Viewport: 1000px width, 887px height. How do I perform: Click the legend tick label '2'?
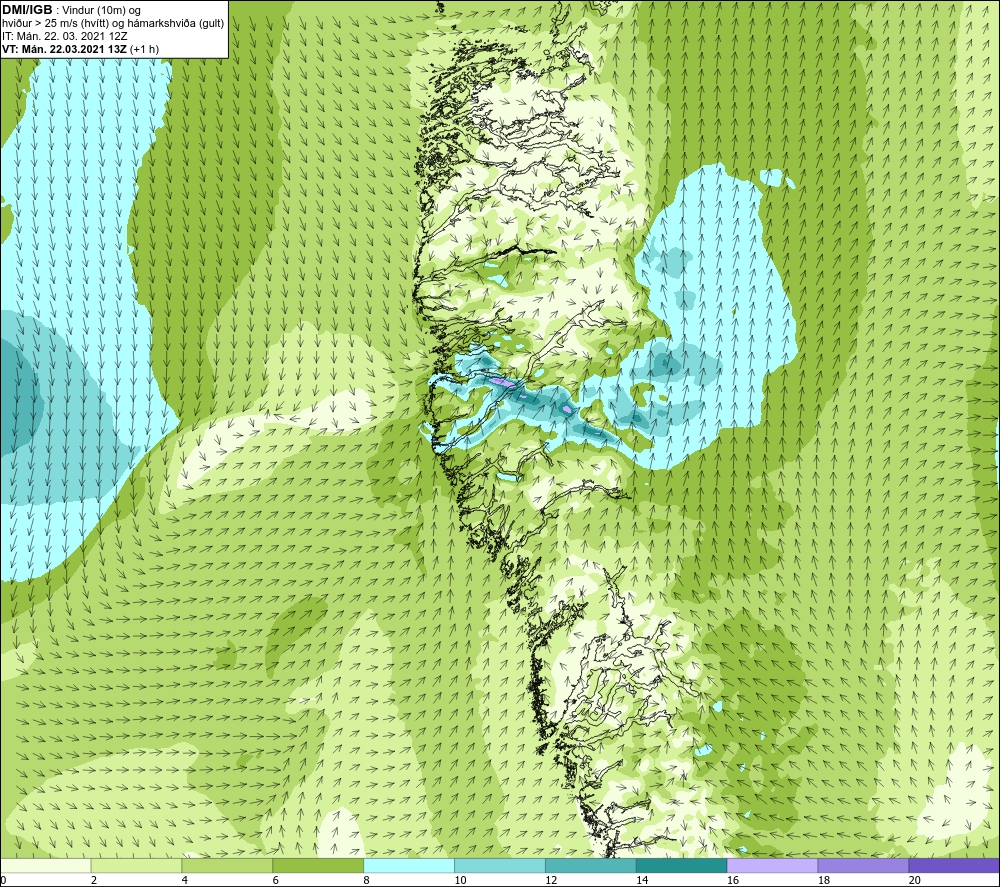pyautogui.click(x=94, y=881)
